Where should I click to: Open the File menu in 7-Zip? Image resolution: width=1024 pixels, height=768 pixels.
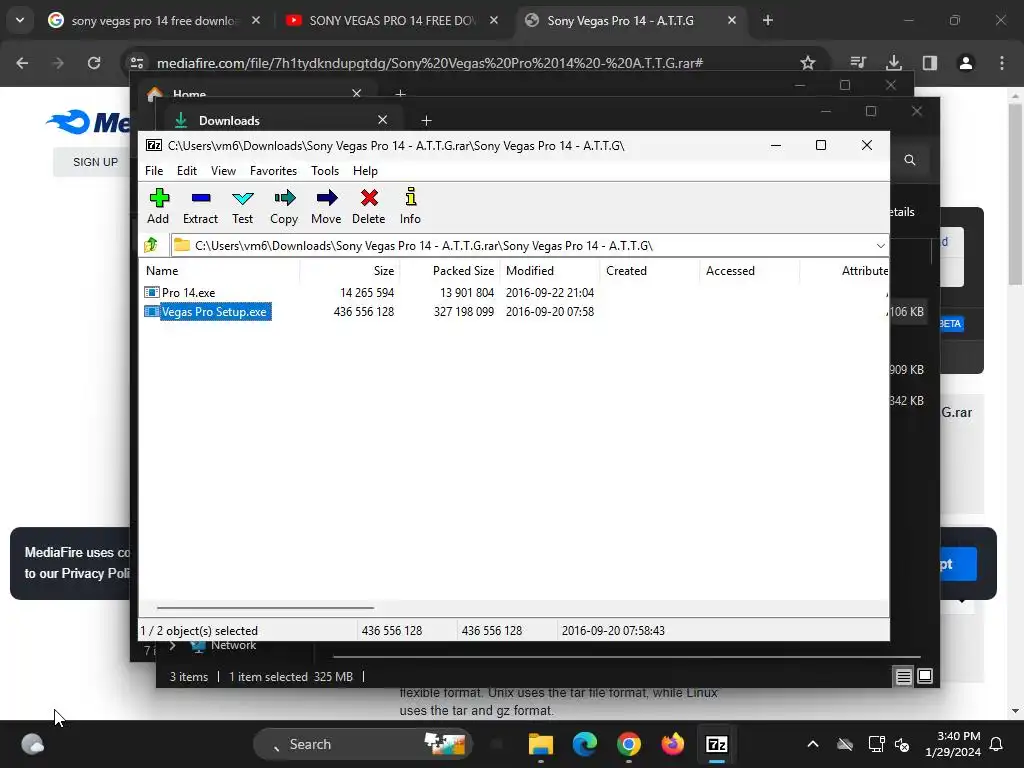click(154, 170)
